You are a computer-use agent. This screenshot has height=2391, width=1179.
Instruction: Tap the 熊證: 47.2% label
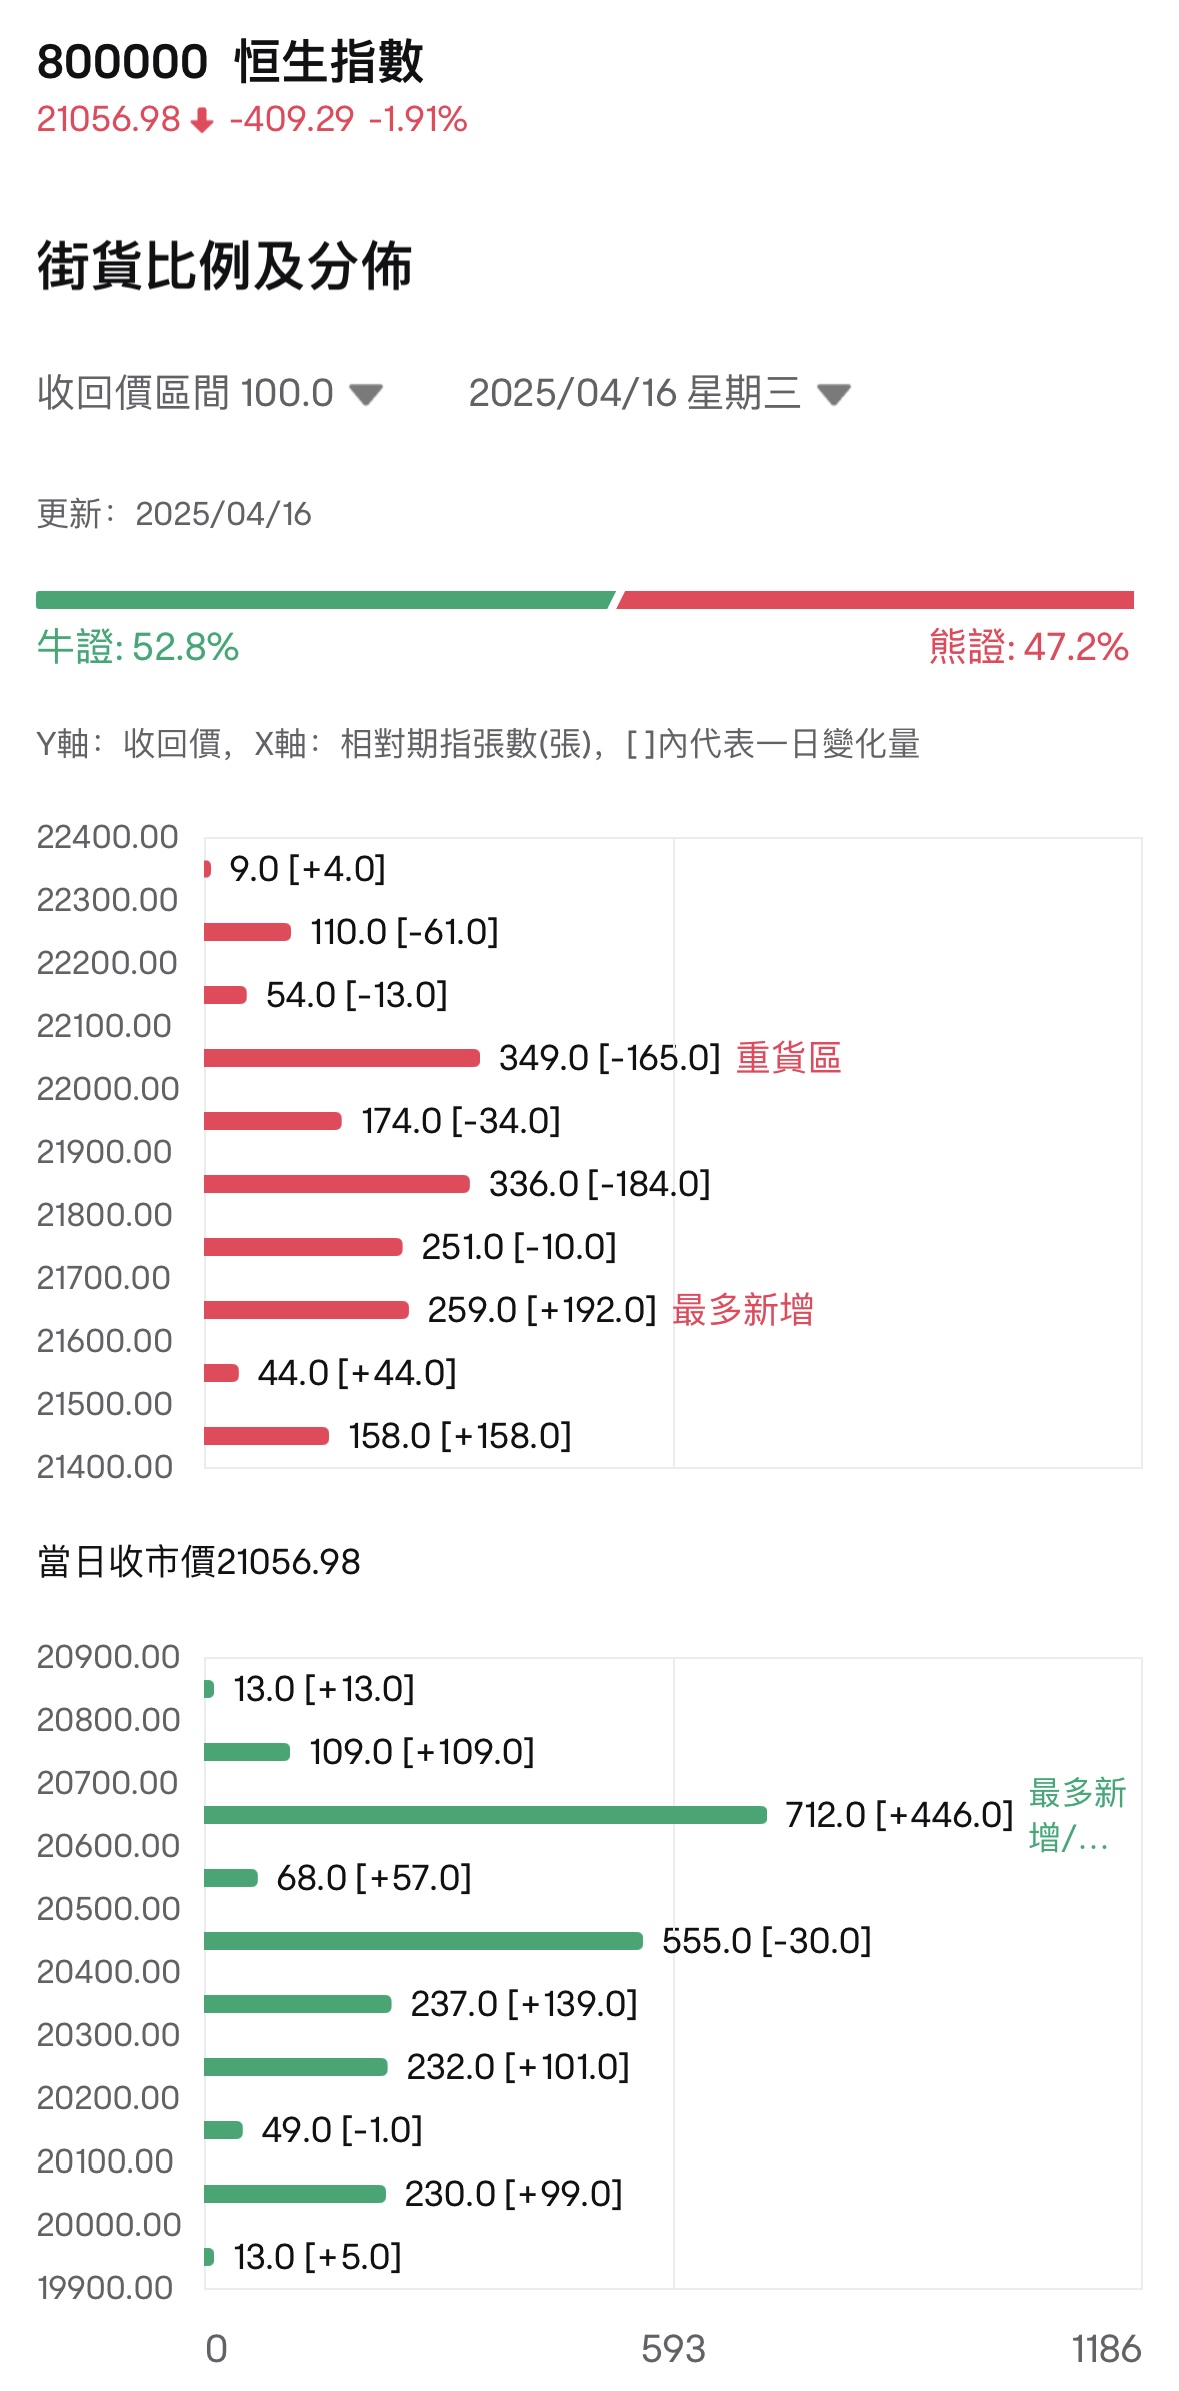pyautogui.click(x=1028, y=647)
